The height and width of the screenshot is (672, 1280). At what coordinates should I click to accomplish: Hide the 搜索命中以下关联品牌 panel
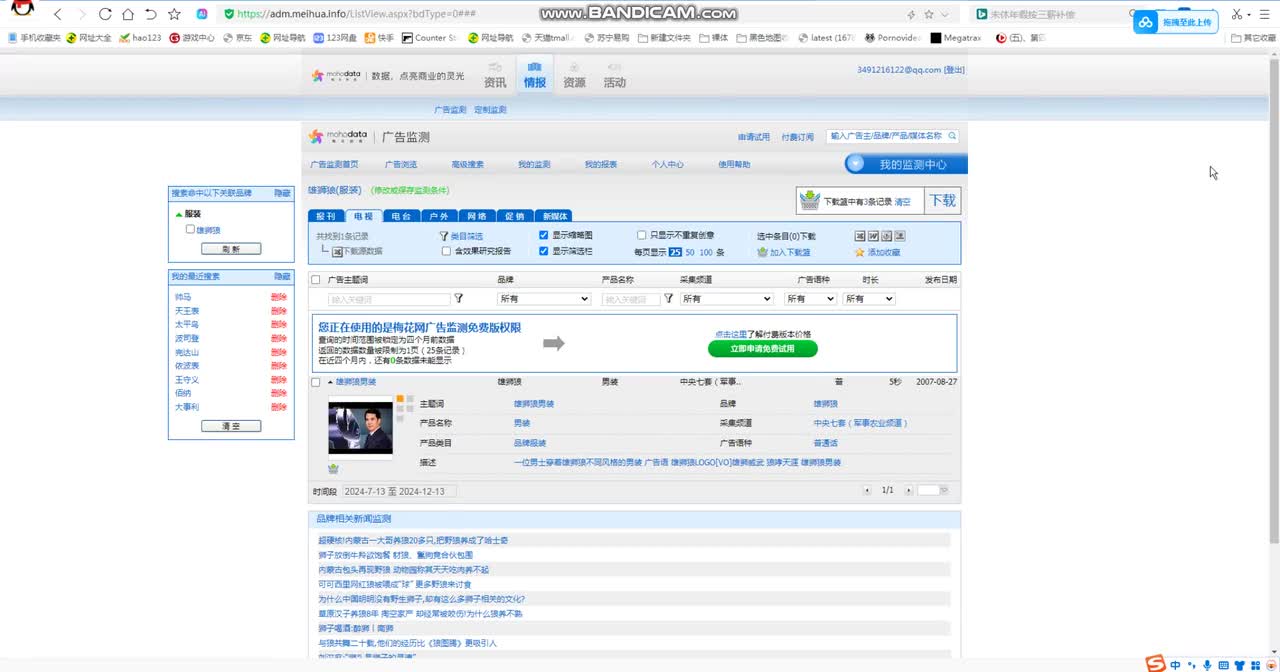coord(283,193)
